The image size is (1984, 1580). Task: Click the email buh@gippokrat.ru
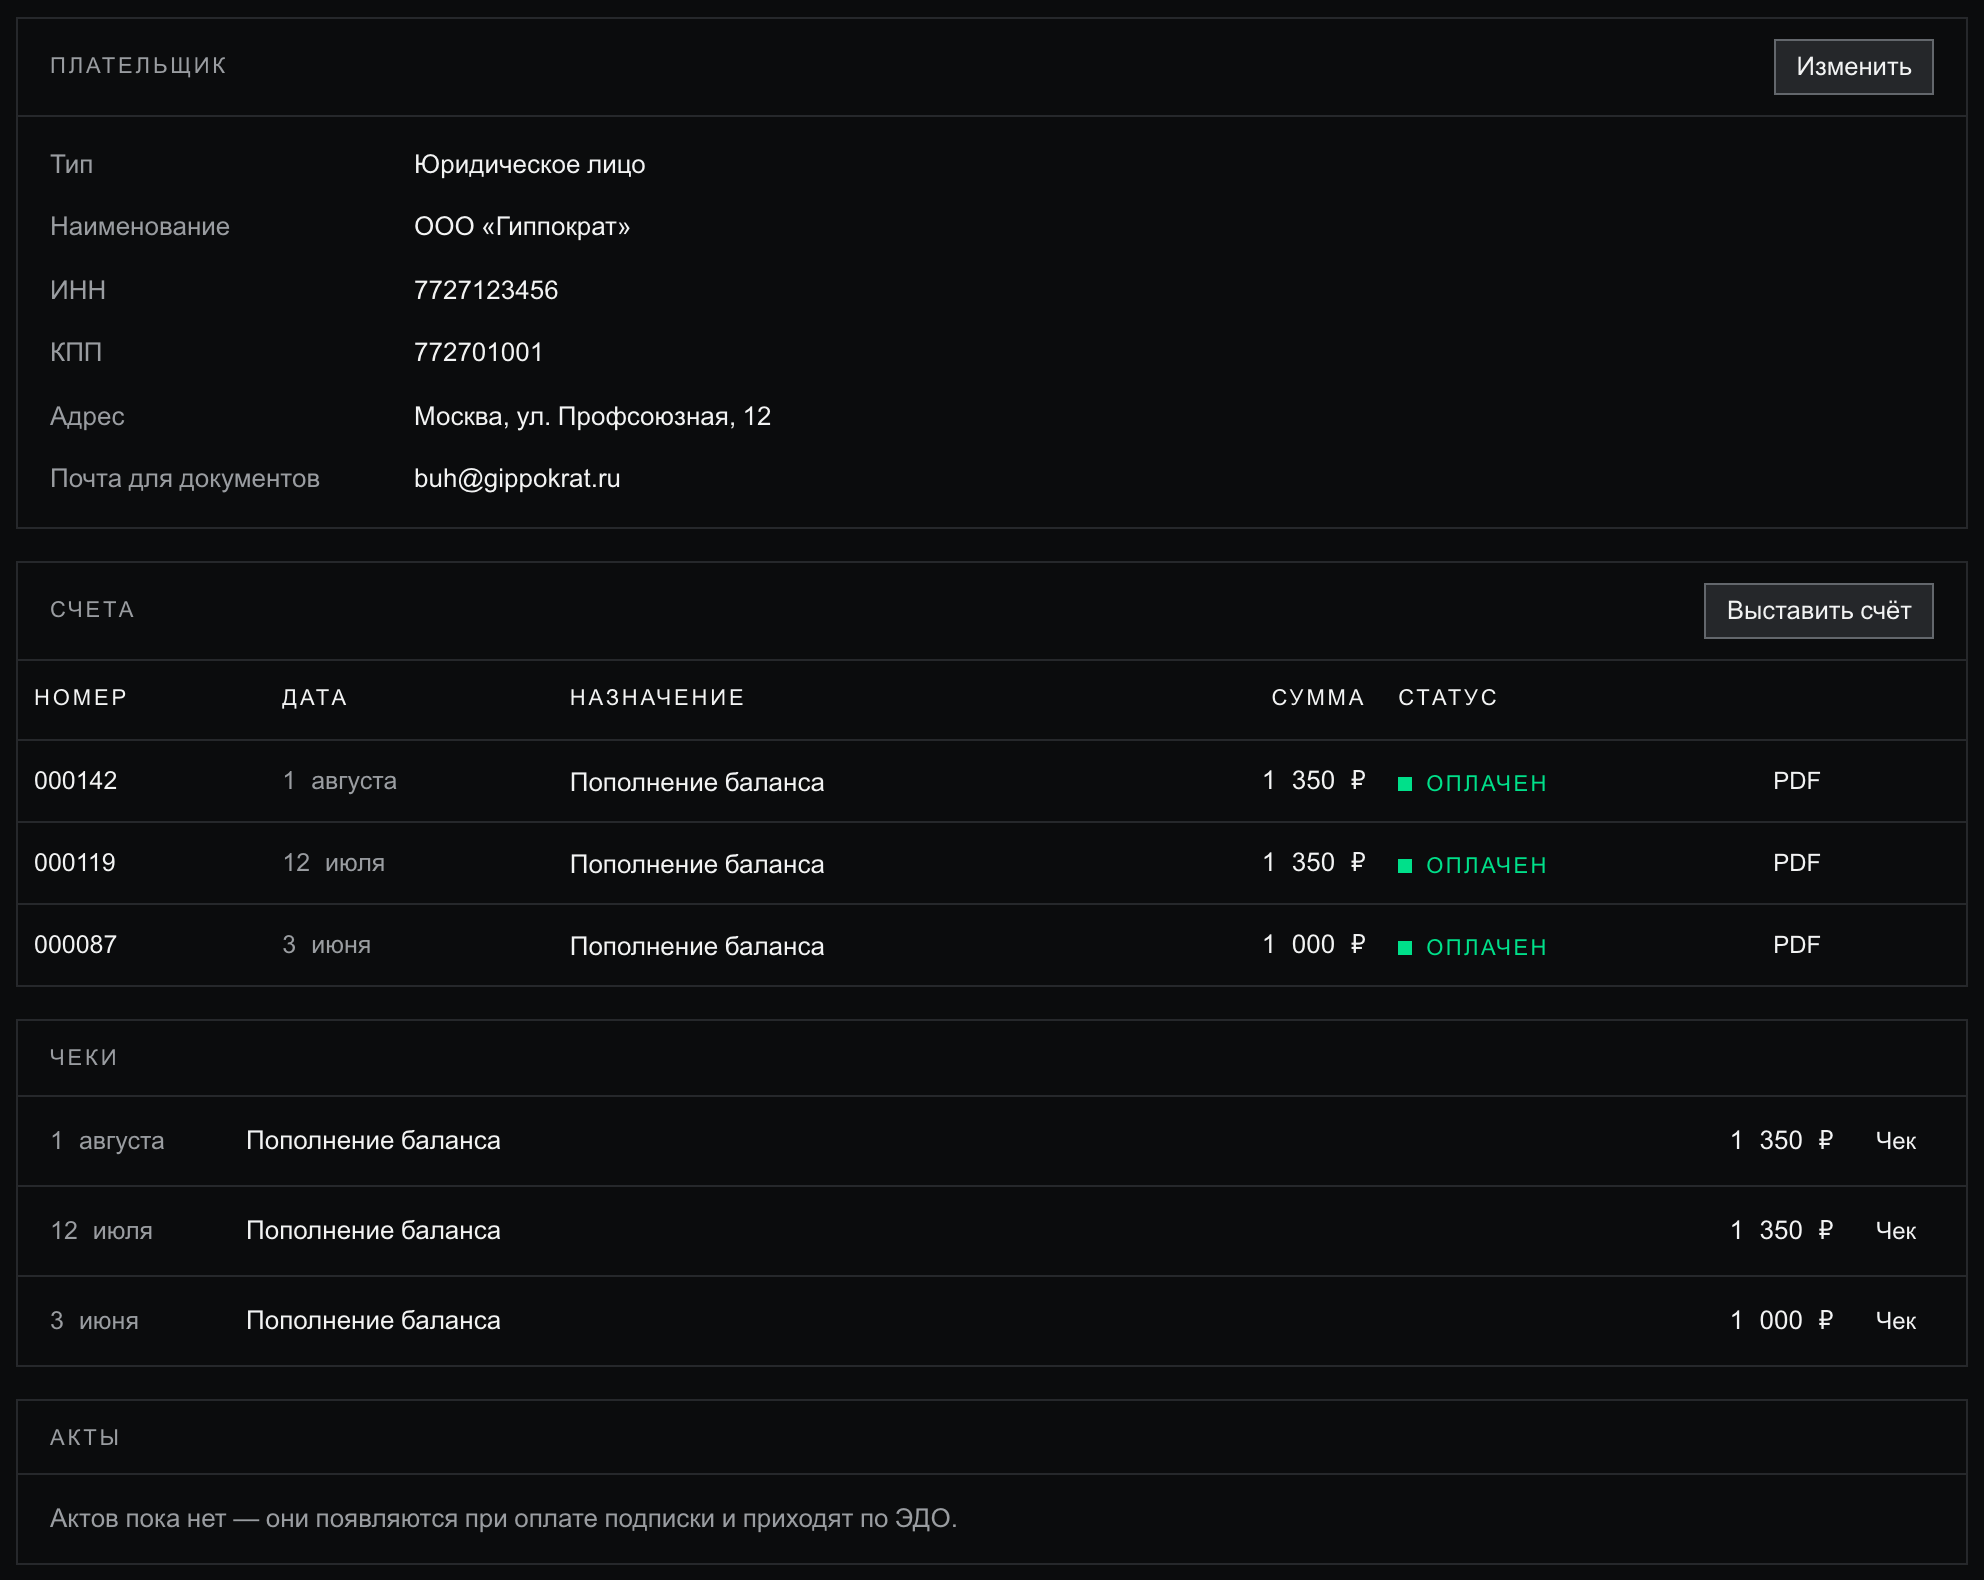coord(517,479)
